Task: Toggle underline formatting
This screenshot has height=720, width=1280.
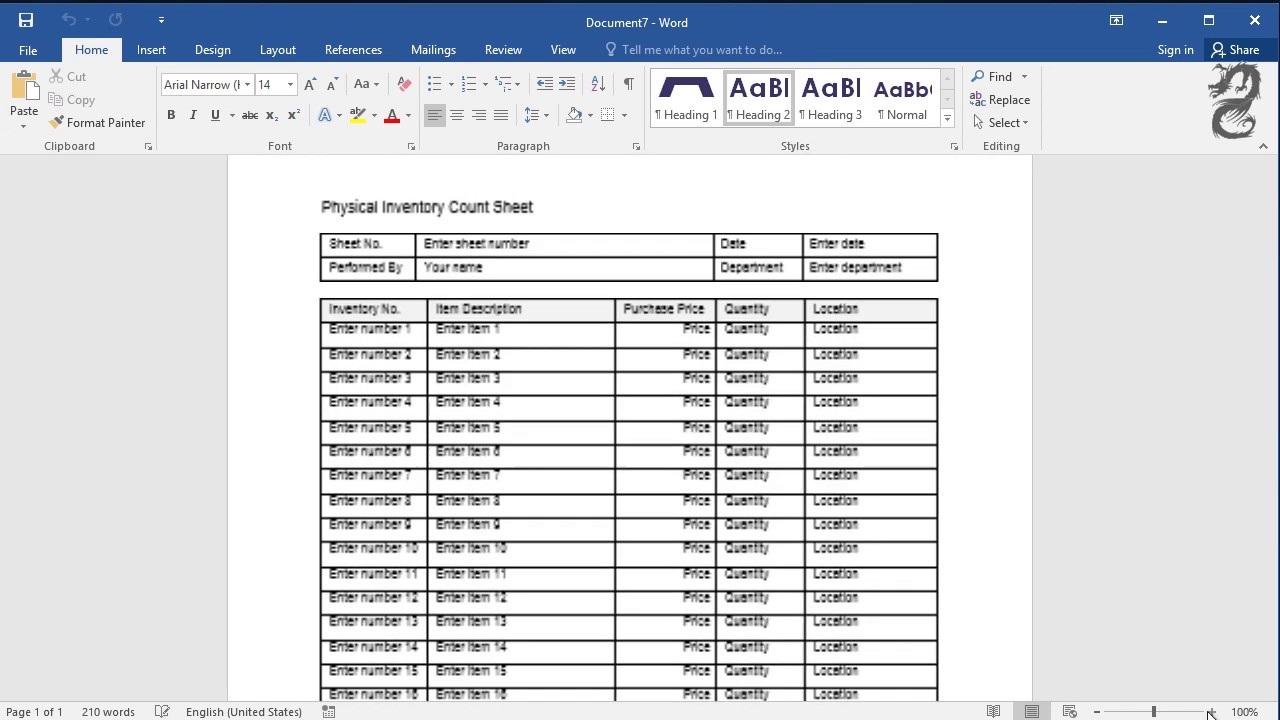Action: (x=215, y=116)
